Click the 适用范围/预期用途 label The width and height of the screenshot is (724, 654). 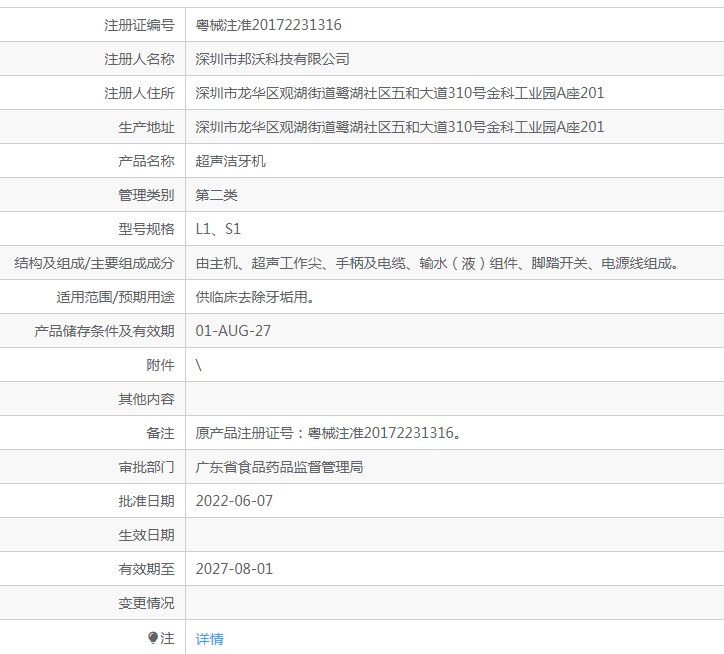[115, 297]
